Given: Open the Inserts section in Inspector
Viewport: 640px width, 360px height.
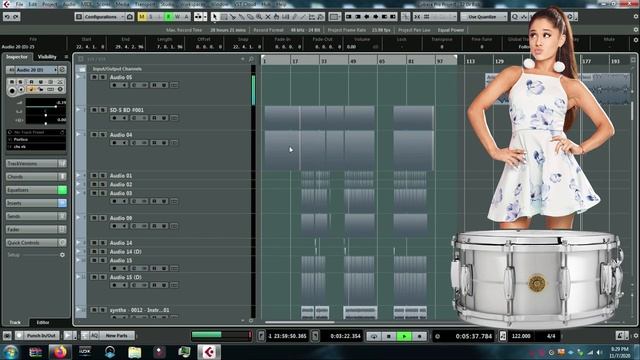Looking at the screenshot, I should click(32, 203).
